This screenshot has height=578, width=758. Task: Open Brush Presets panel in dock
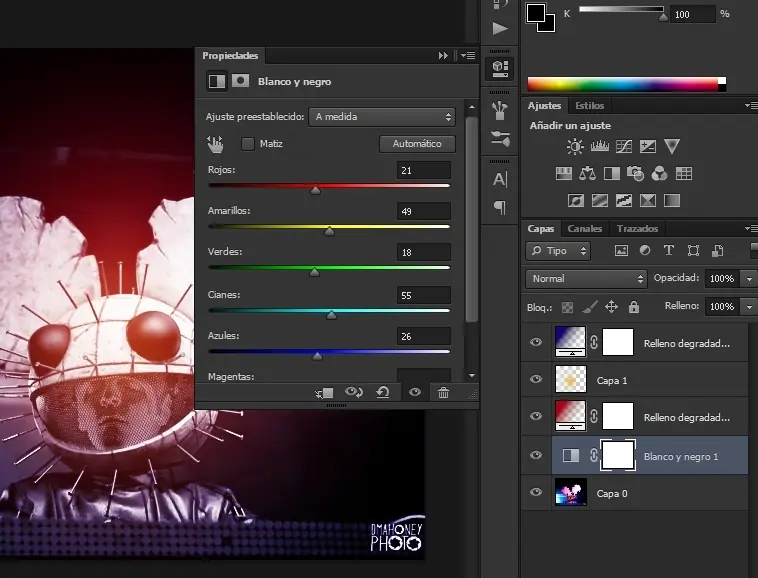(x=500, y=139)
